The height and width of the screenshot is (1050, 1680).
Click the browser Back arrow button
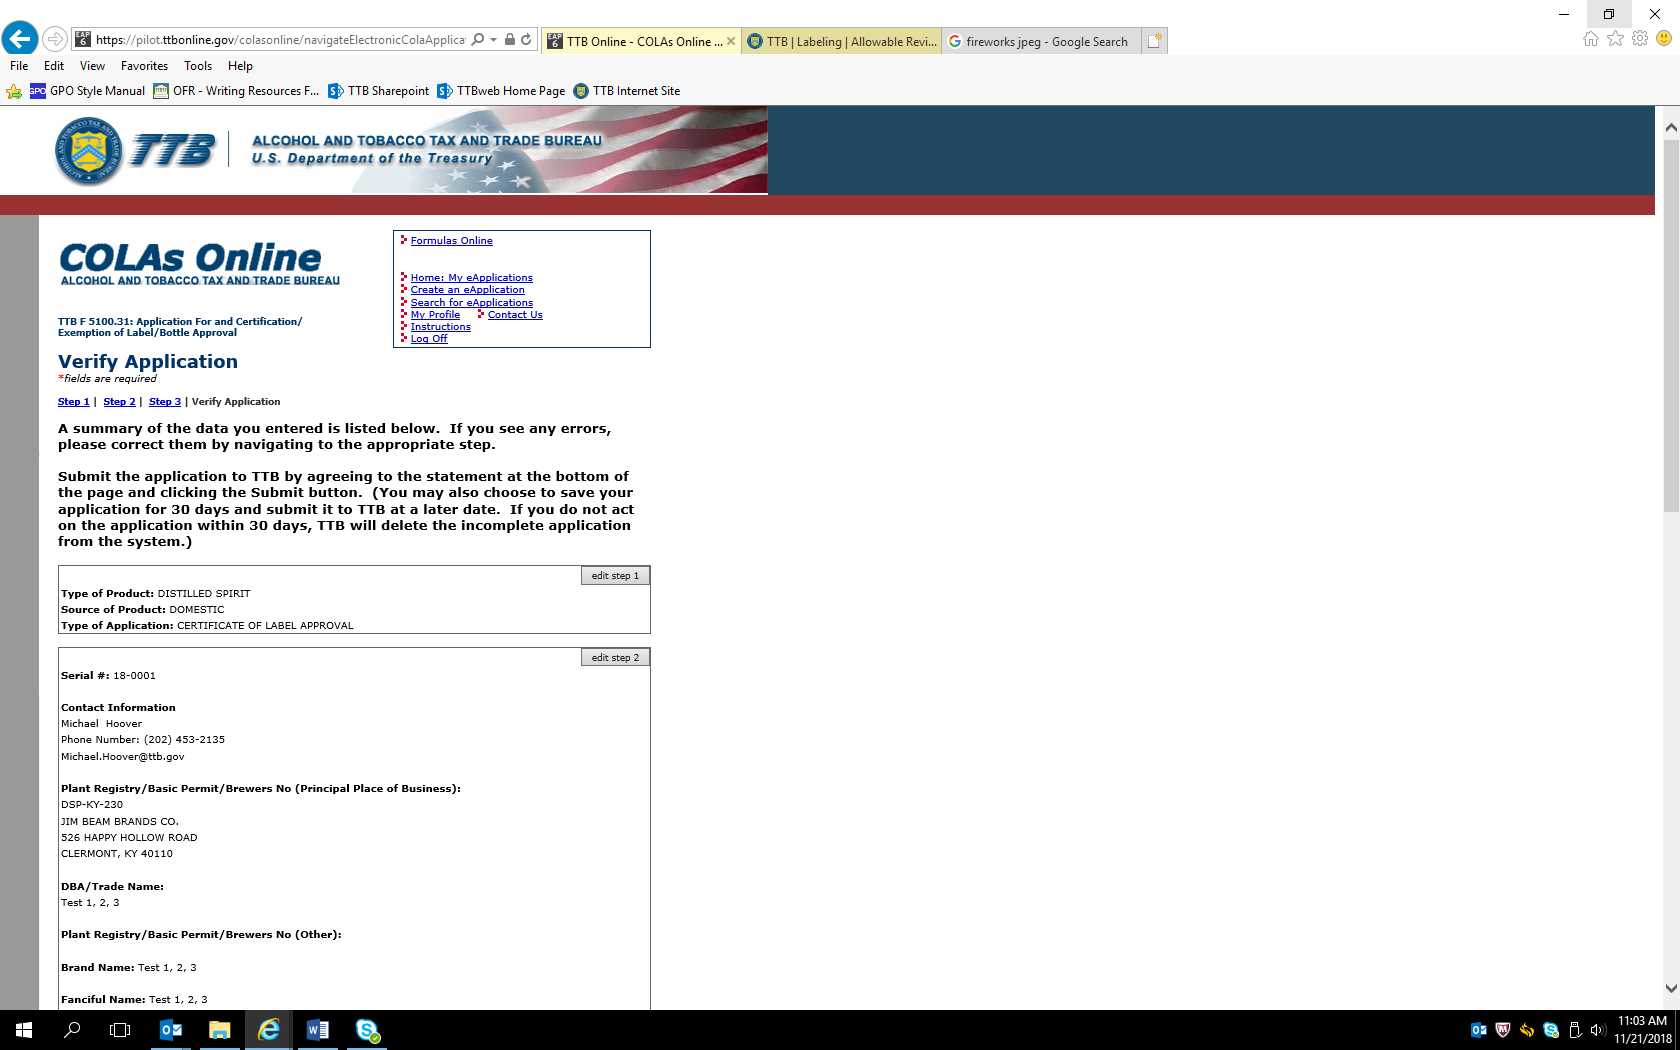coord(20,39)
